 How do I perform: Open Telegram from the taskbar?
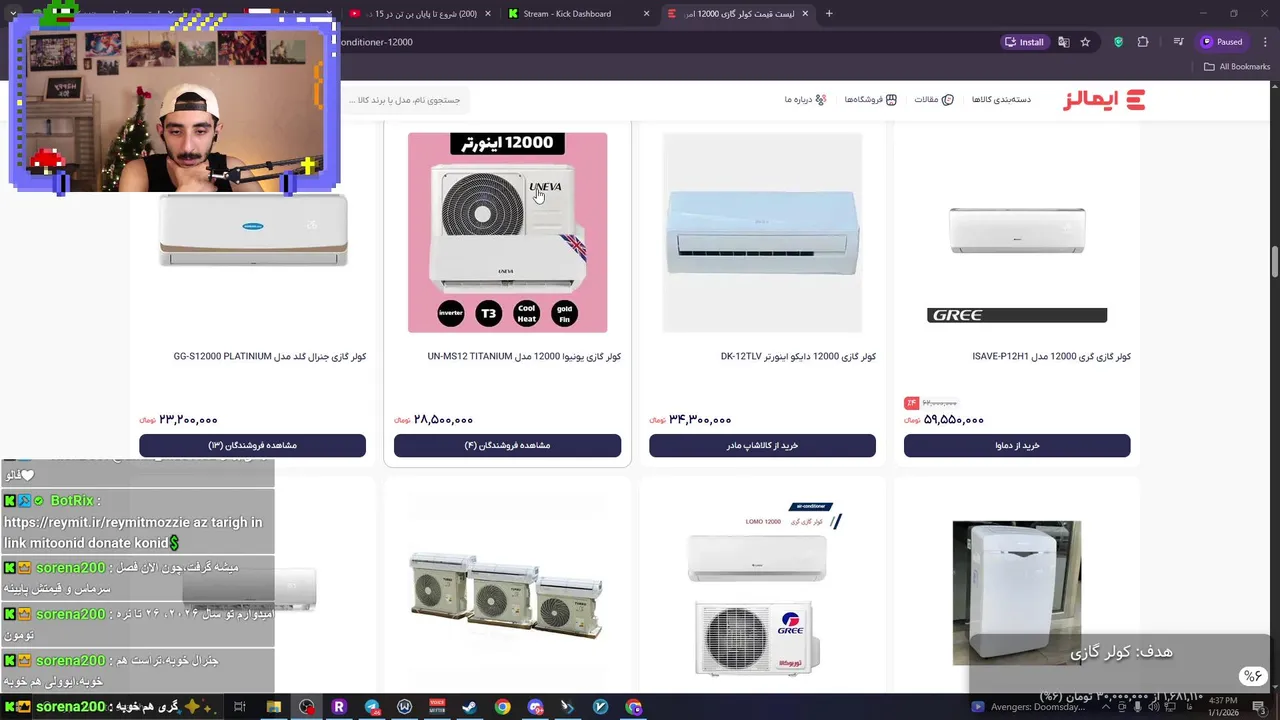(372, 707)
